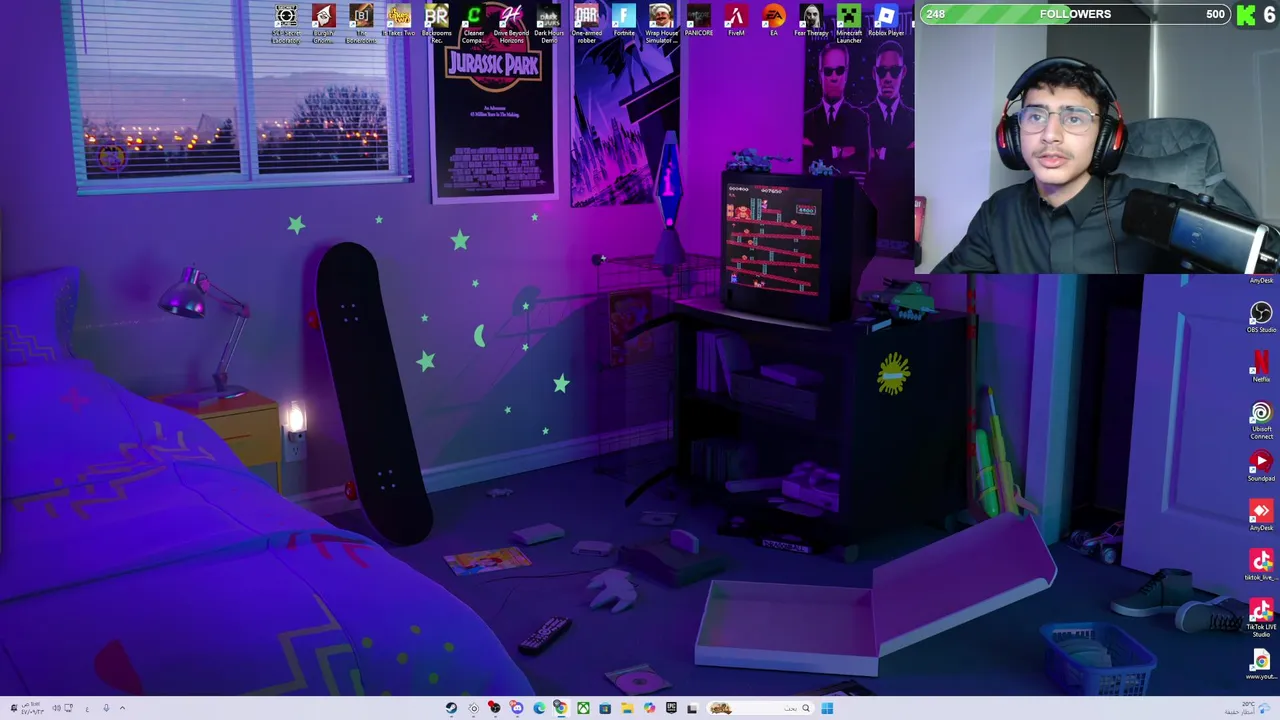Open the OBS Studio desktop icon

(1261, 318)
